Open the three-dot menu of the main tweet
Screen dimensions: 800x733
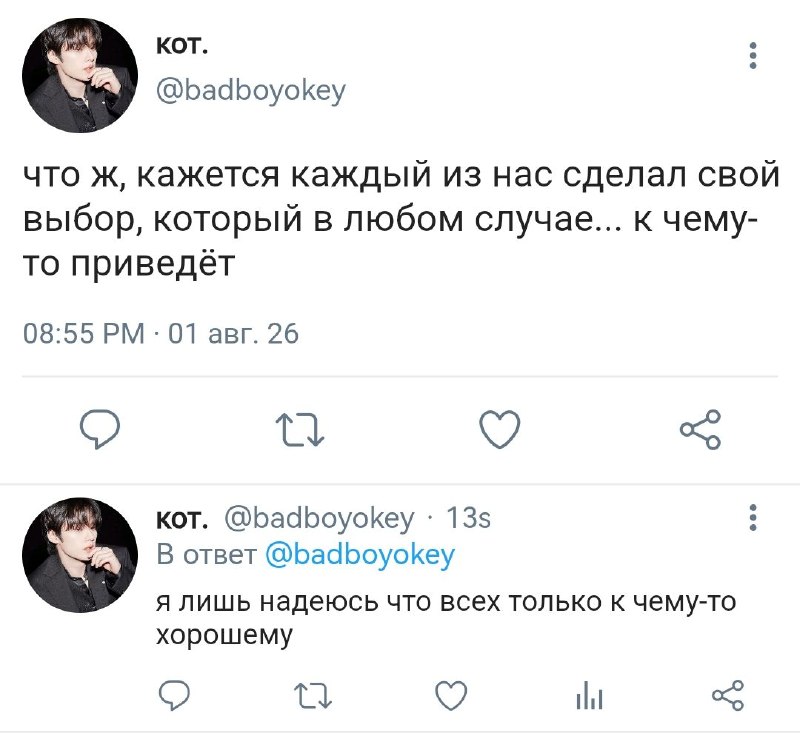pos(753,55)
